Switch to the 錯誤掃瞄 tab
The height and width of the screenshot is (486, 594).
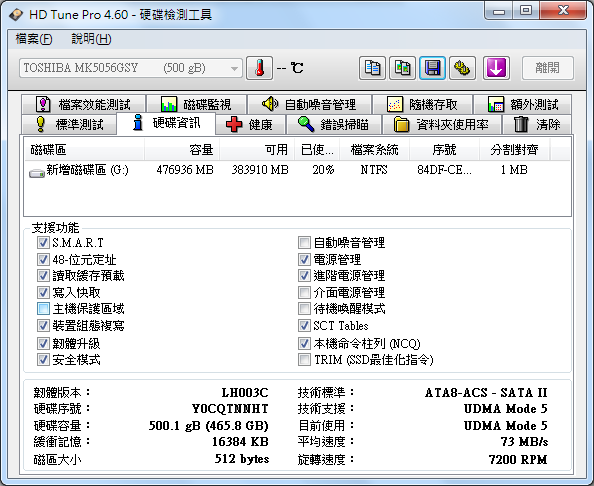(x=333, y=125)
